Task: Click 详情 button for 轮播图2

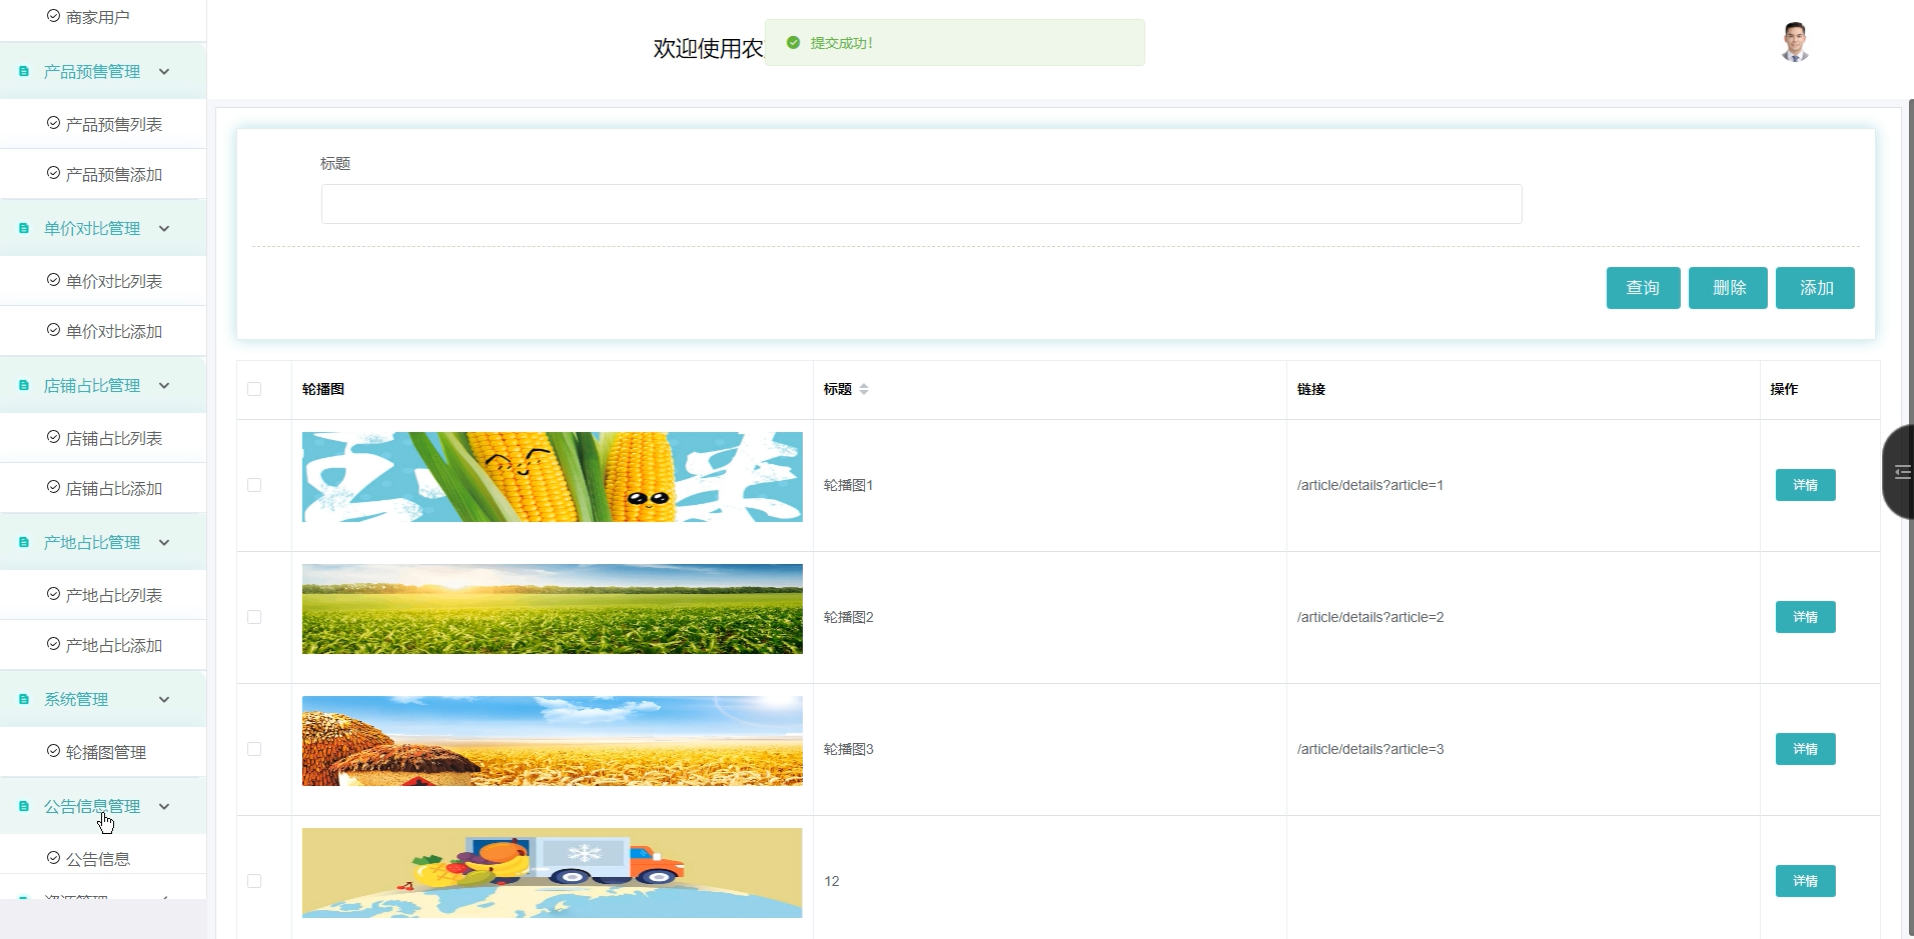Action: 1805,617
